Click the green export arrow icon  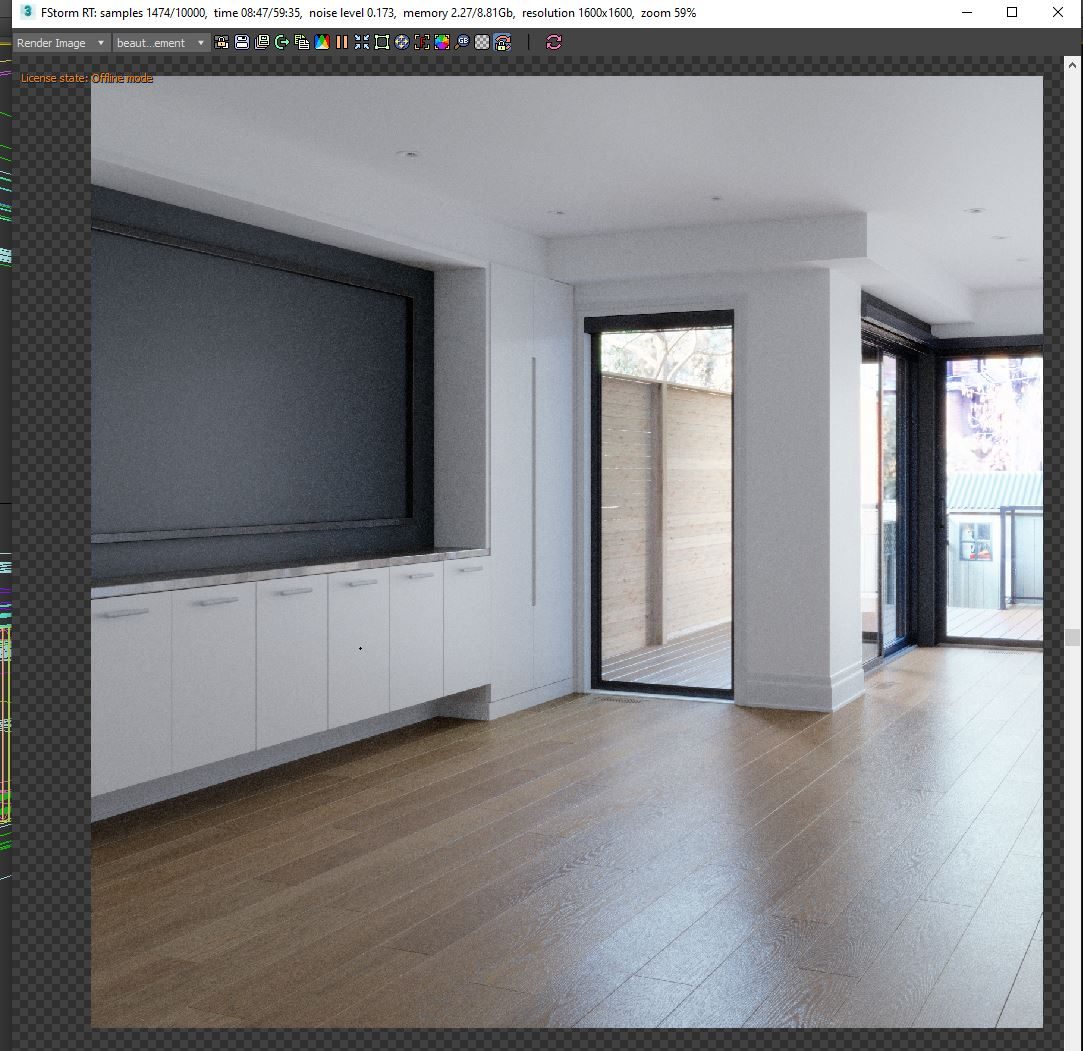(282, 43)
